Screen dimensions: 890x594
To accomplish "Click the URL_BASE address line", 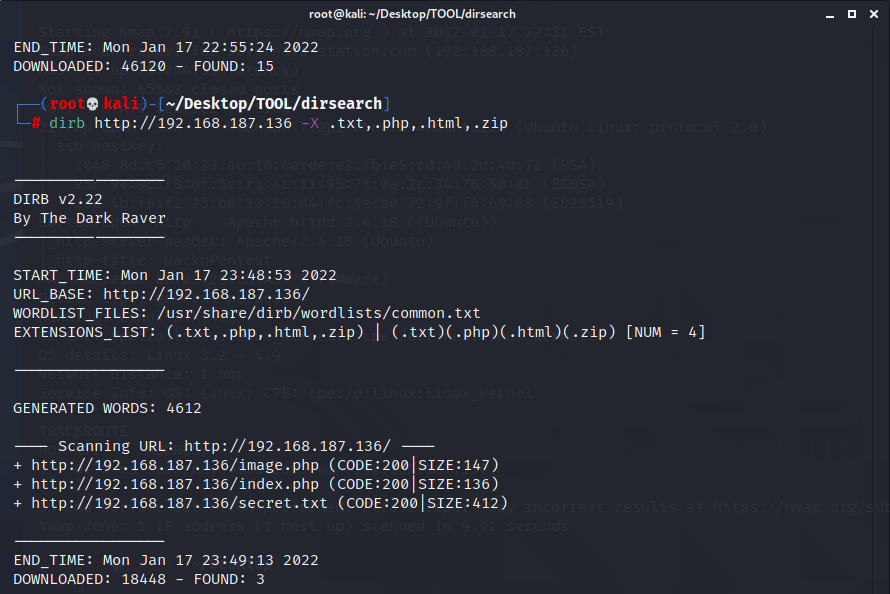I will pyautogui.click(x=162, y=294).
